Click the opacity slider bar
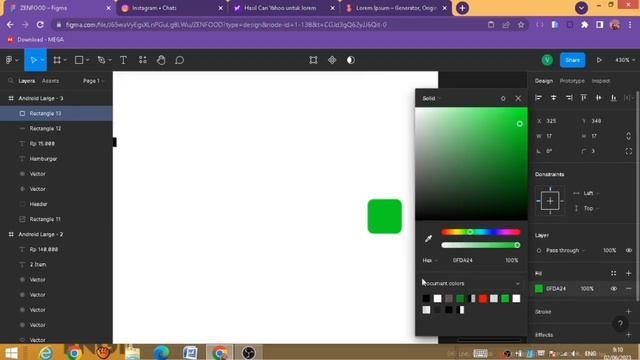The height and width of the screenshot is (360, 640). click(x=480, y=245)
